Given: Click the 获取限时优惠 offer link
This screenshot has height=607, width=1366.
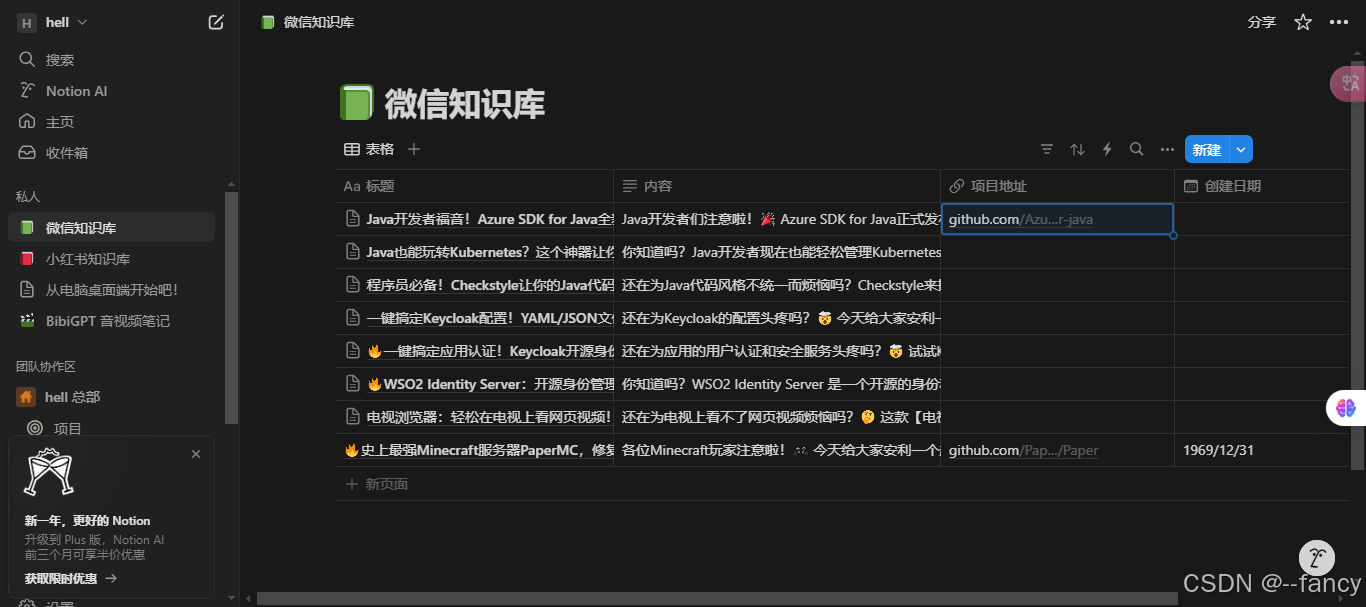Looking at the screenshot, I should 71,578.
